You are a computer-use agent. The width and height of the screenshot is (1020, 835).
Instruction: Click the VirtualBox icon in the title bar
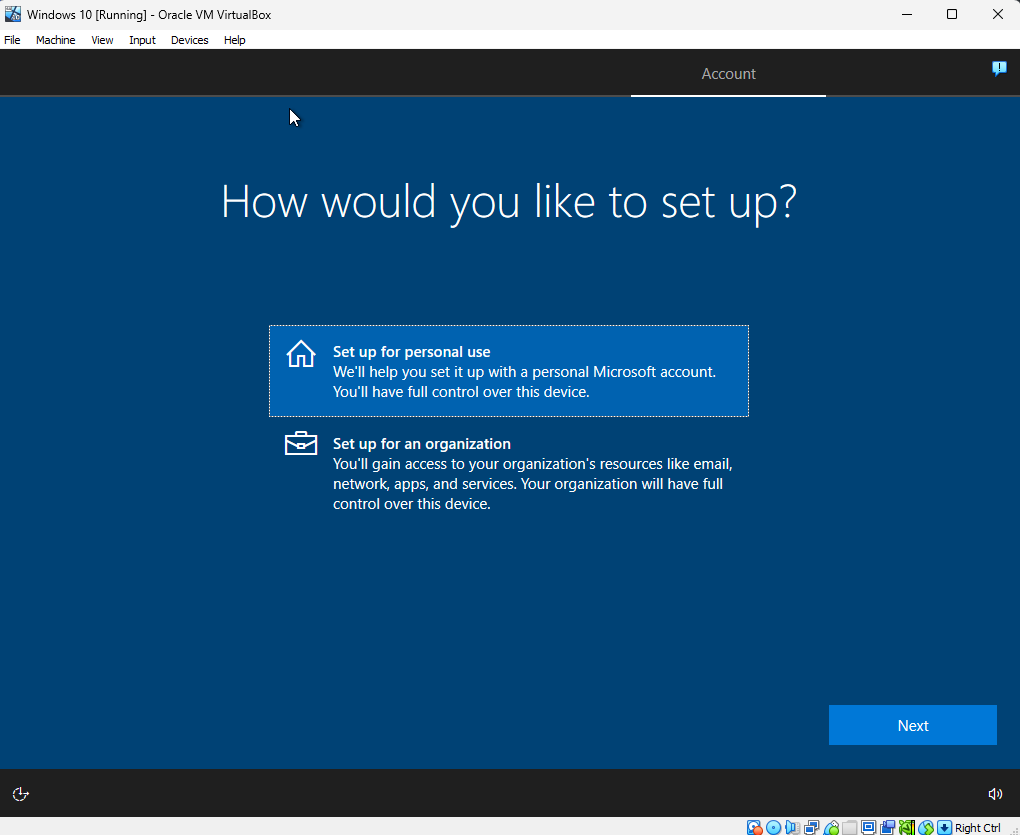coord(12,14)
